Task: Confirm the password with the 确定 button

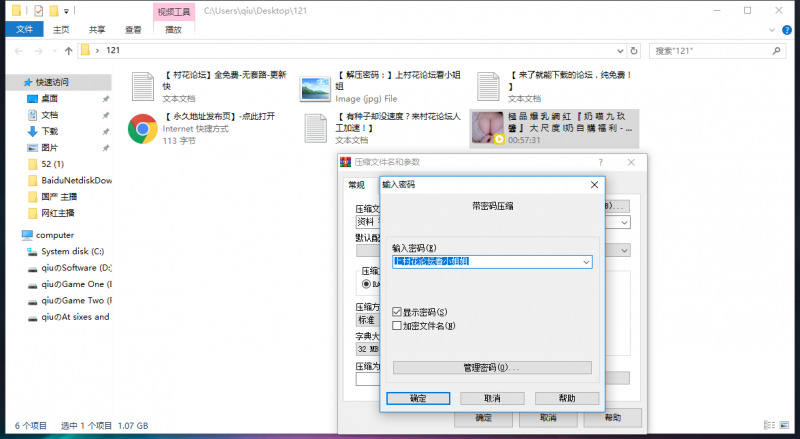Action: click(417, 398)
